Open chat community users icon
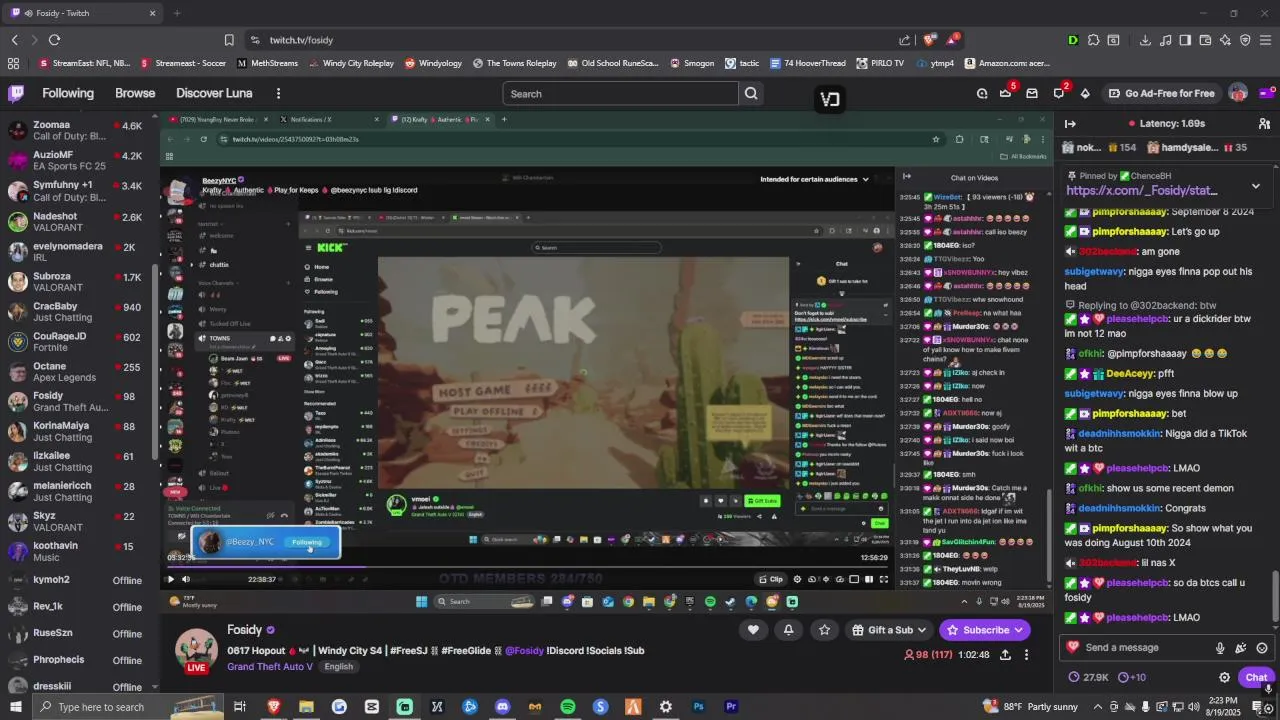Image resolution: width=1280 pixels, height=720 pixels. click(1264, 123)
